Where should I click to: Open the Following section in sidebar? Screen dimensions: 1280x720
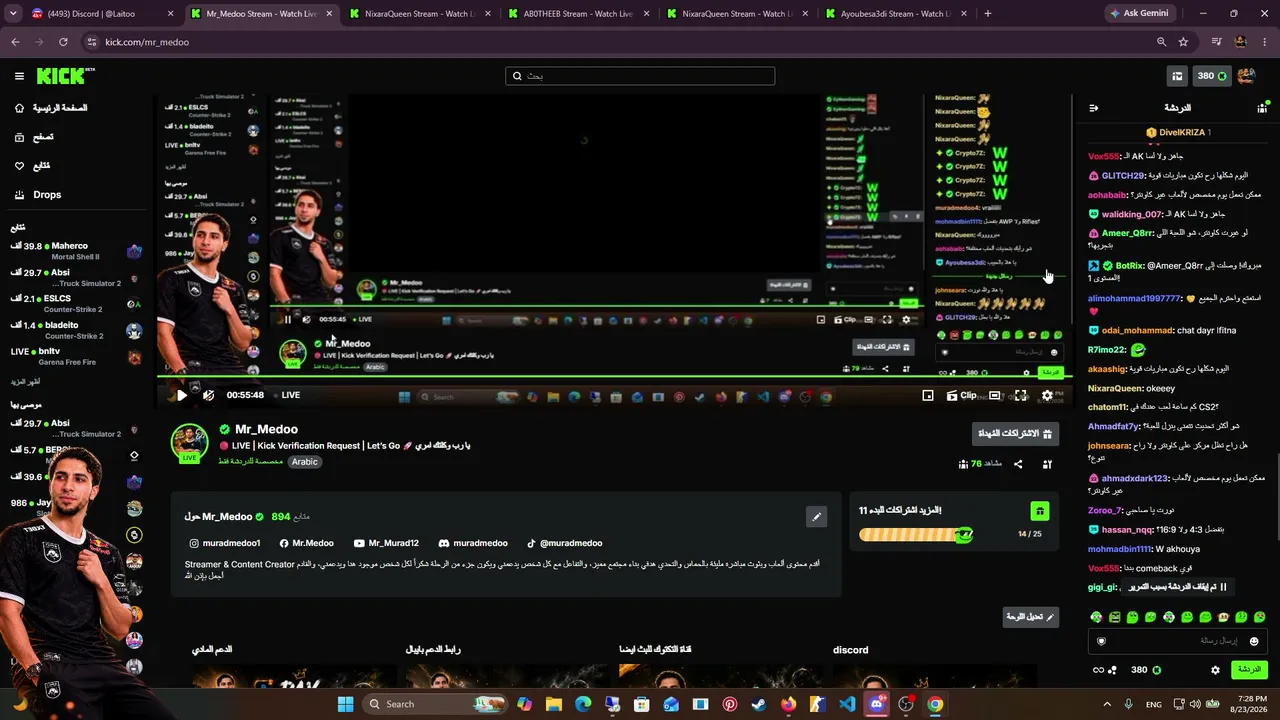pyautogui.click(x=32, y=166)
